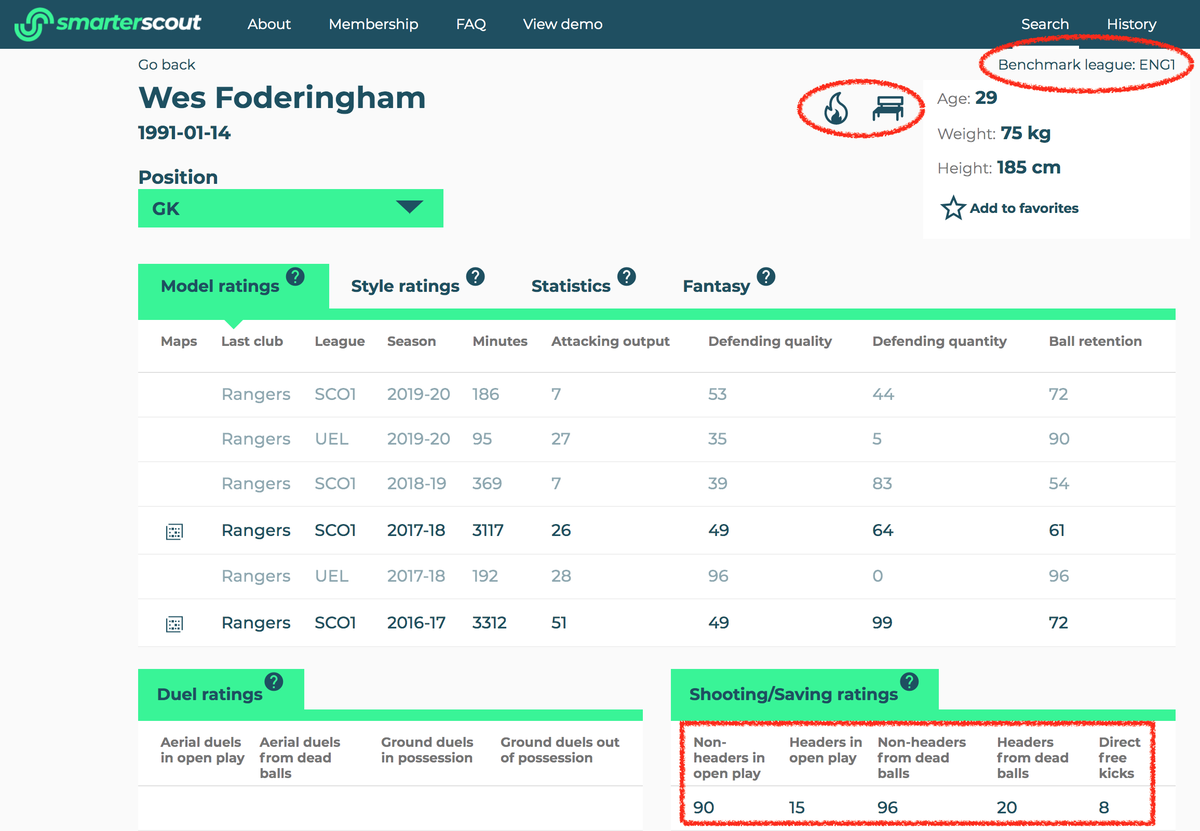Switch to the Statistics tab
The height and width of the screenshot is (831, 1200).
(570, 286)
